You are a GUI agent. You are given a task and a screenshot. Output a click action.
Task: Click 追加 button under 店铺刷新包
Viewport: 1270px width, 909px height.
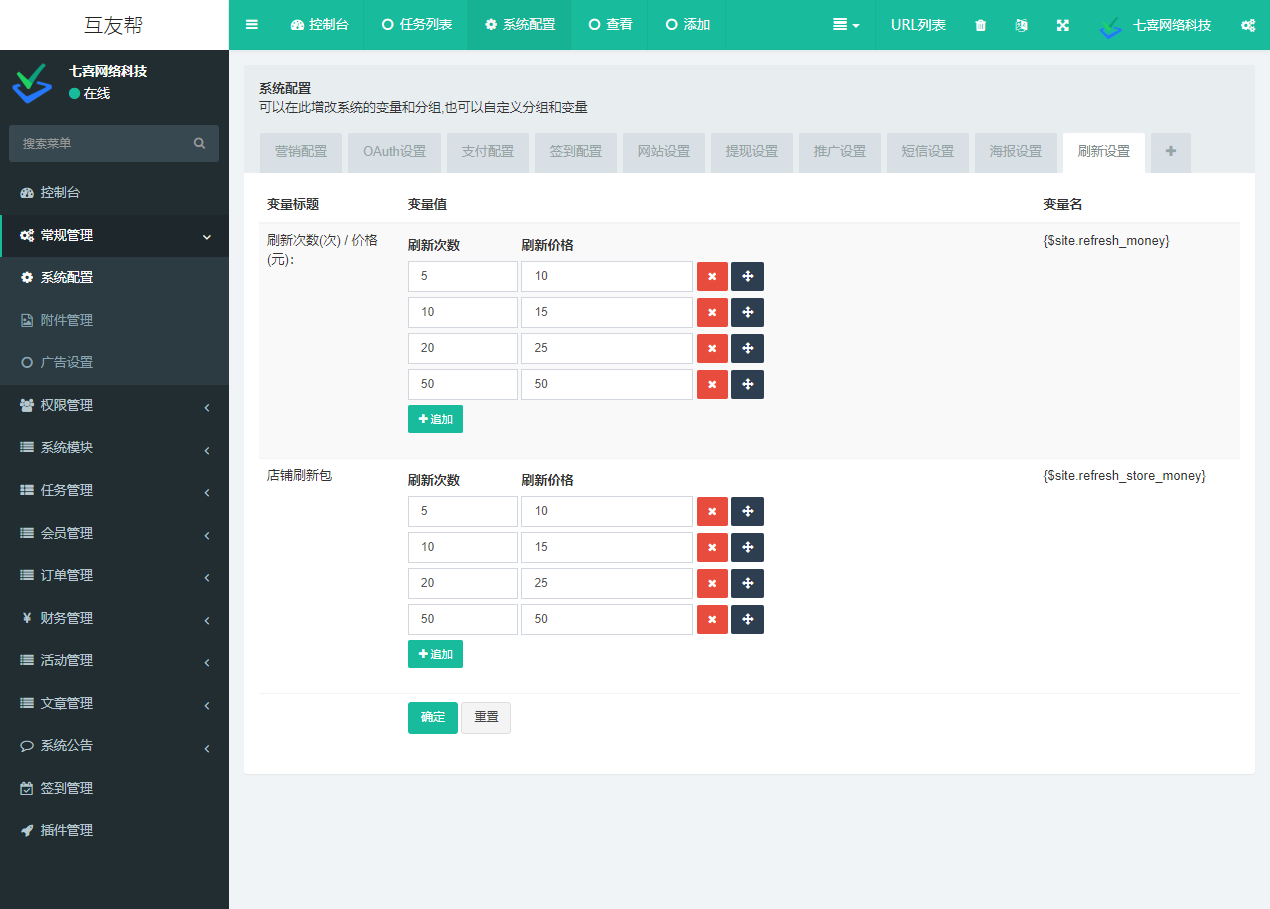[435, 654]
